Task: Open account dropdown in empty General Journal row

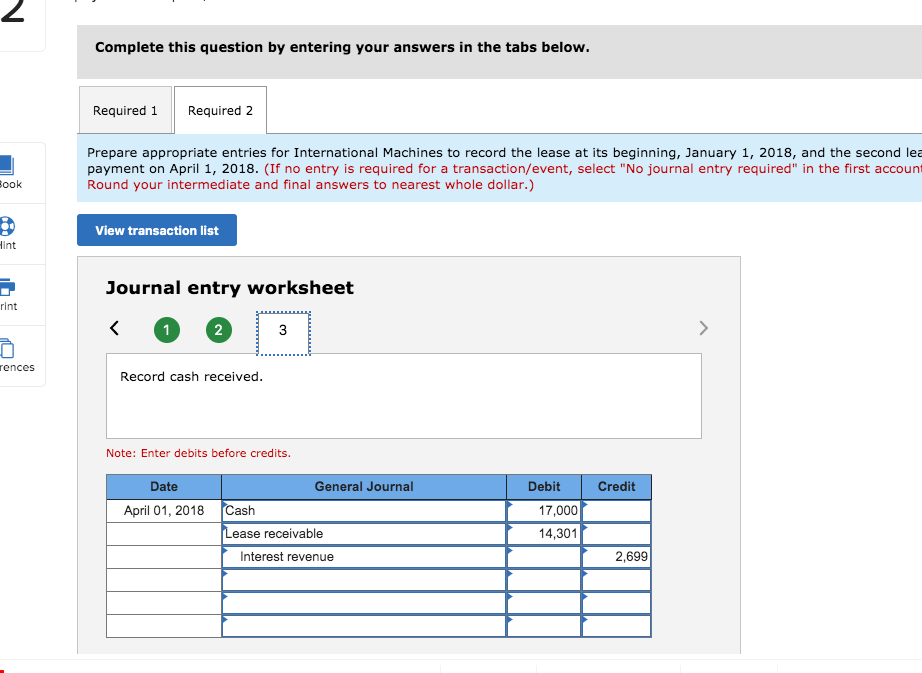Action: coord(363,580)
